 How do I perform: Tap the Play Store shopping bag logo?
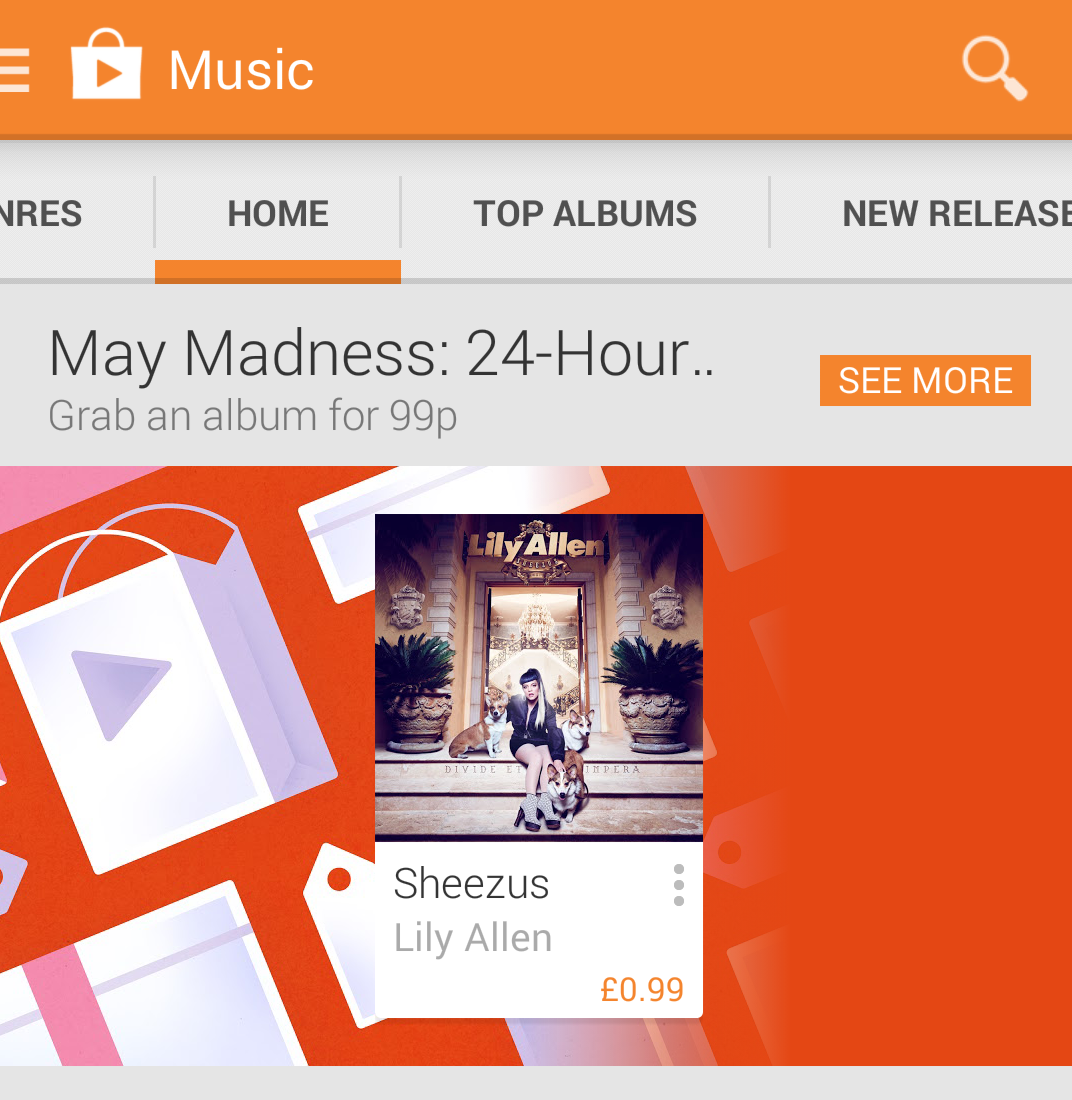coord(107,65)
